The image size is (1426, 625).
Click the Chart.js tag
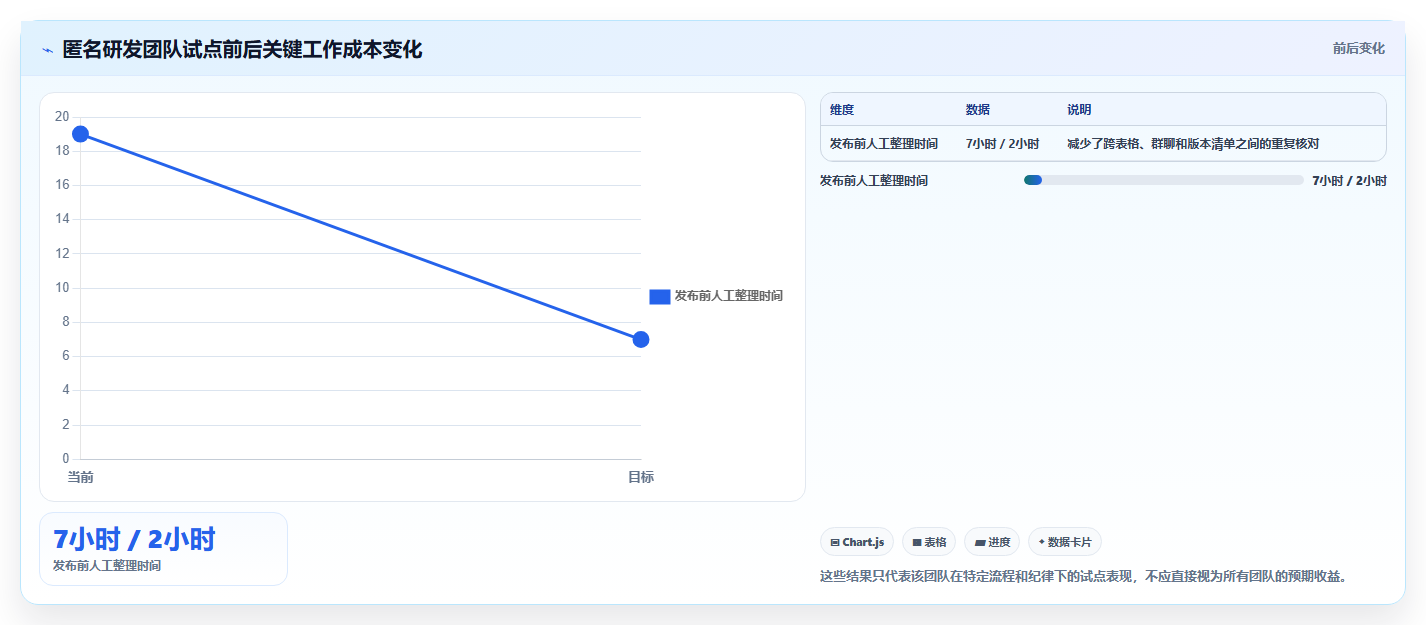point(857,542)
